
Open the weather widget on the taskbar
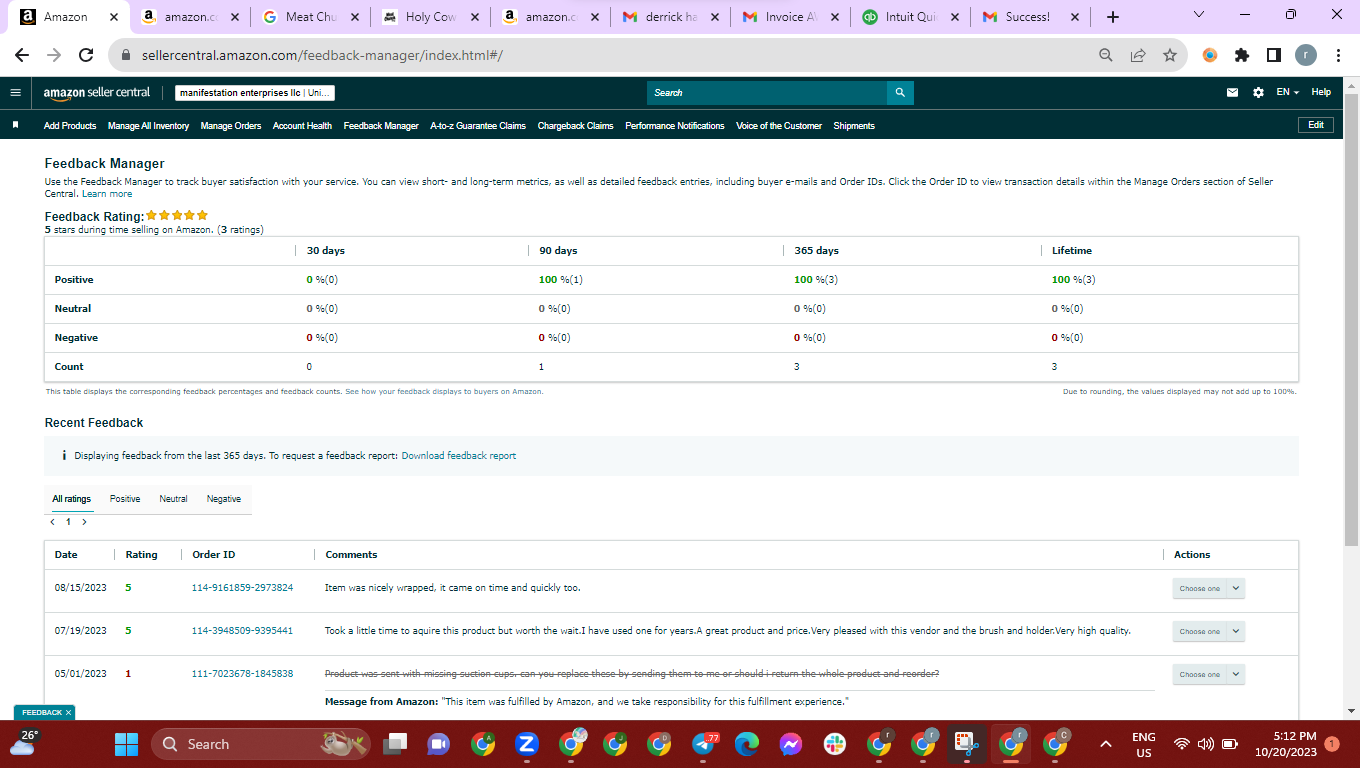(x=26, y=743)
